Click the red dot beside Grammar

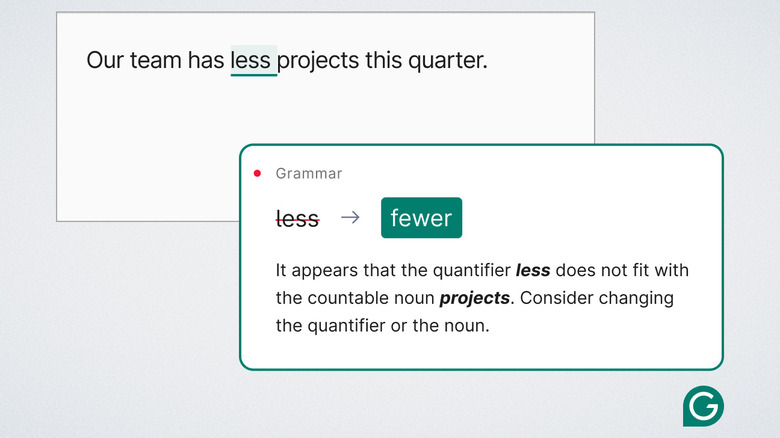(257, 174)
